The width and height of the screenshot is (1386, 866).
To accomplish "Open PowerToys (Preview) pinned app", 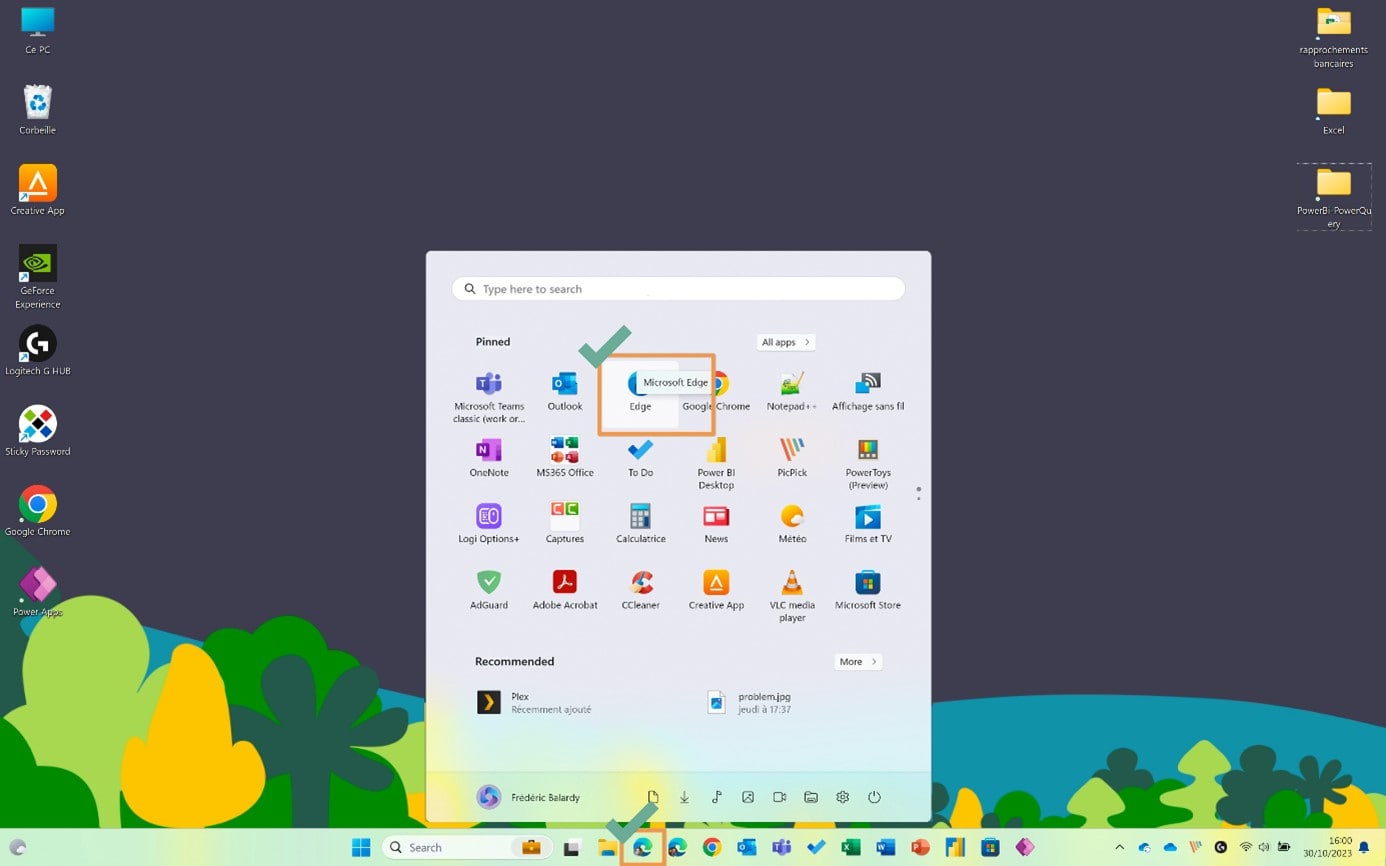I will coord(868,463).
